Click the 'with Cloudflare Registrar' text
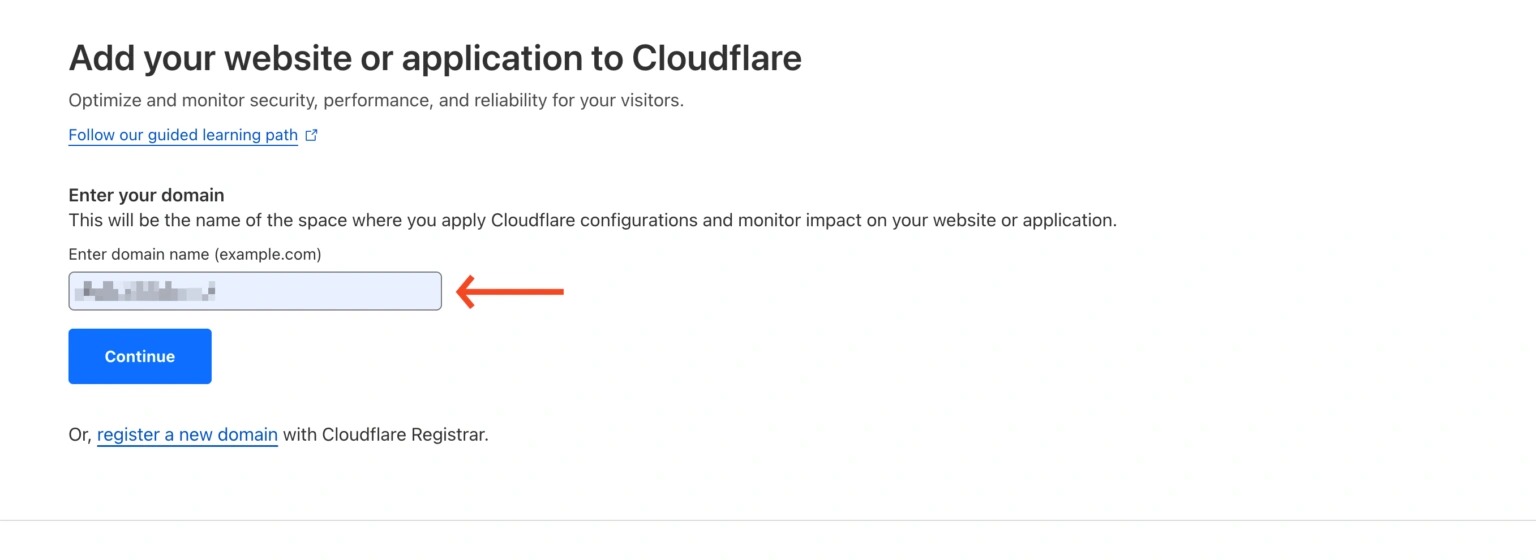Image resolution: width=1536 pixels, height=560 pixels. click(385, 435)
